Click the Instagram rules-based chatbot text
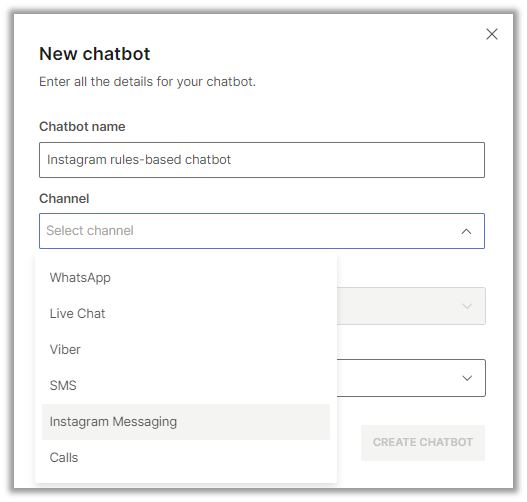 pyautogui.click(x=139, y=160)
